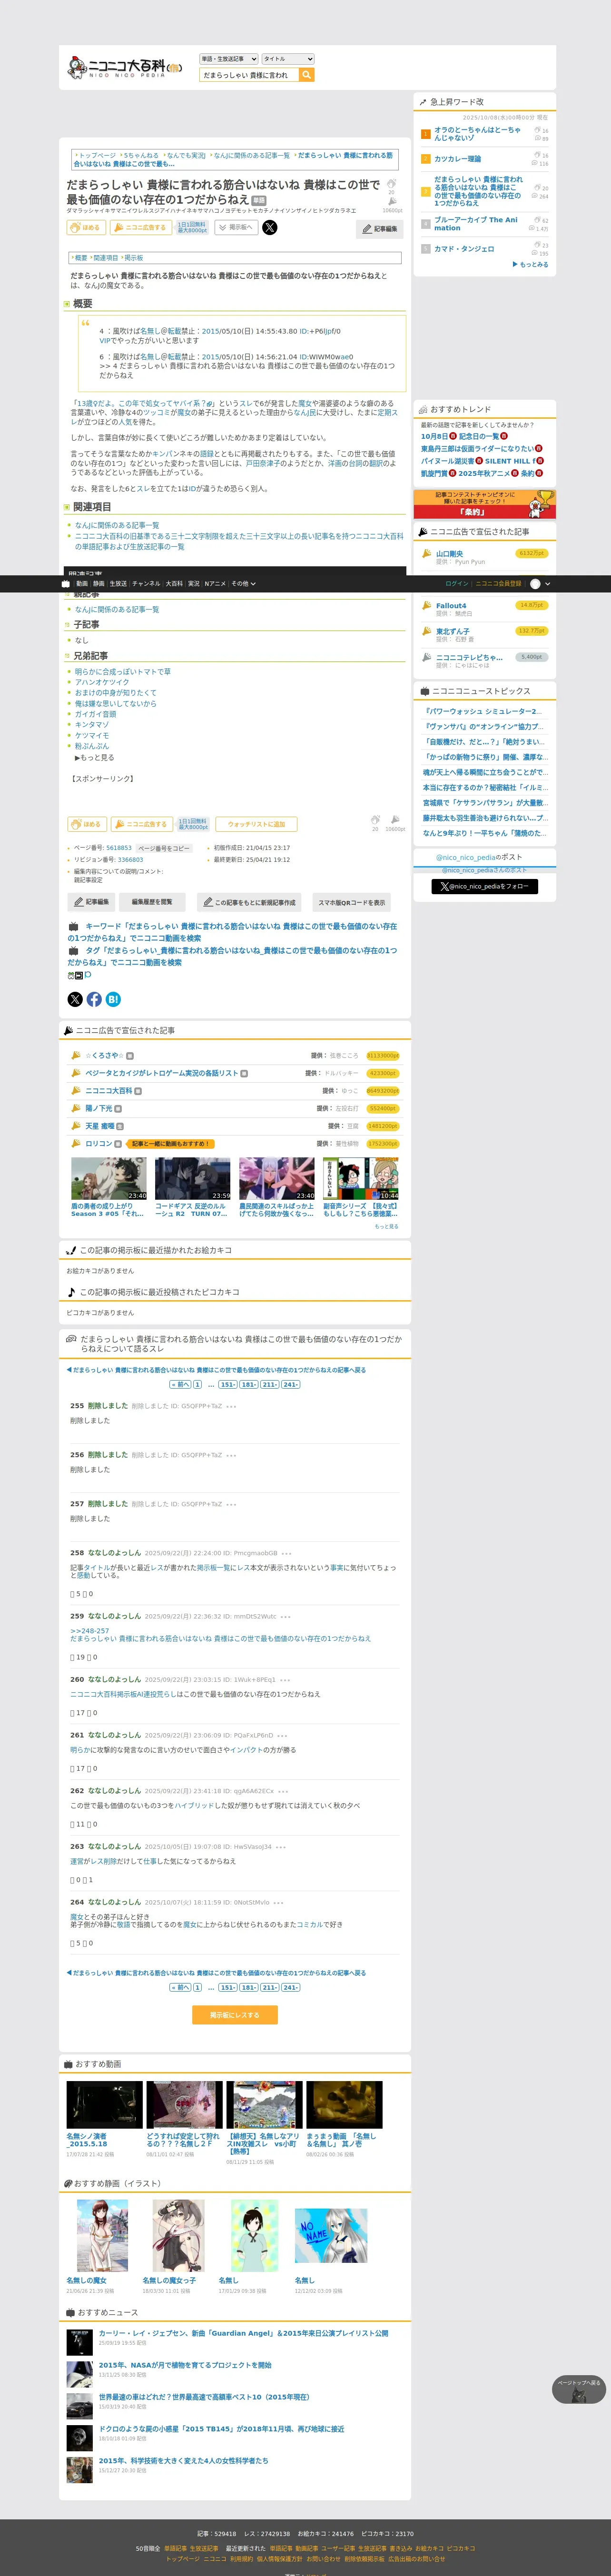
Task: Click スマホ版QRコードを表示 button
Action: click(351, 902)
